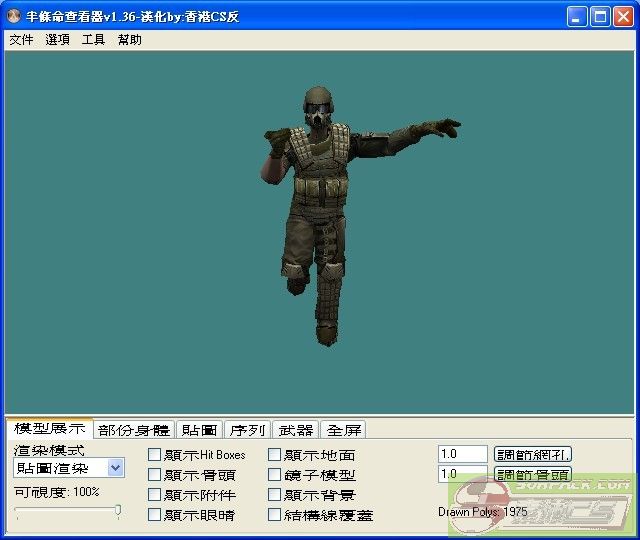Switch to the 貼圖 tab

click(x=200, y=430)
